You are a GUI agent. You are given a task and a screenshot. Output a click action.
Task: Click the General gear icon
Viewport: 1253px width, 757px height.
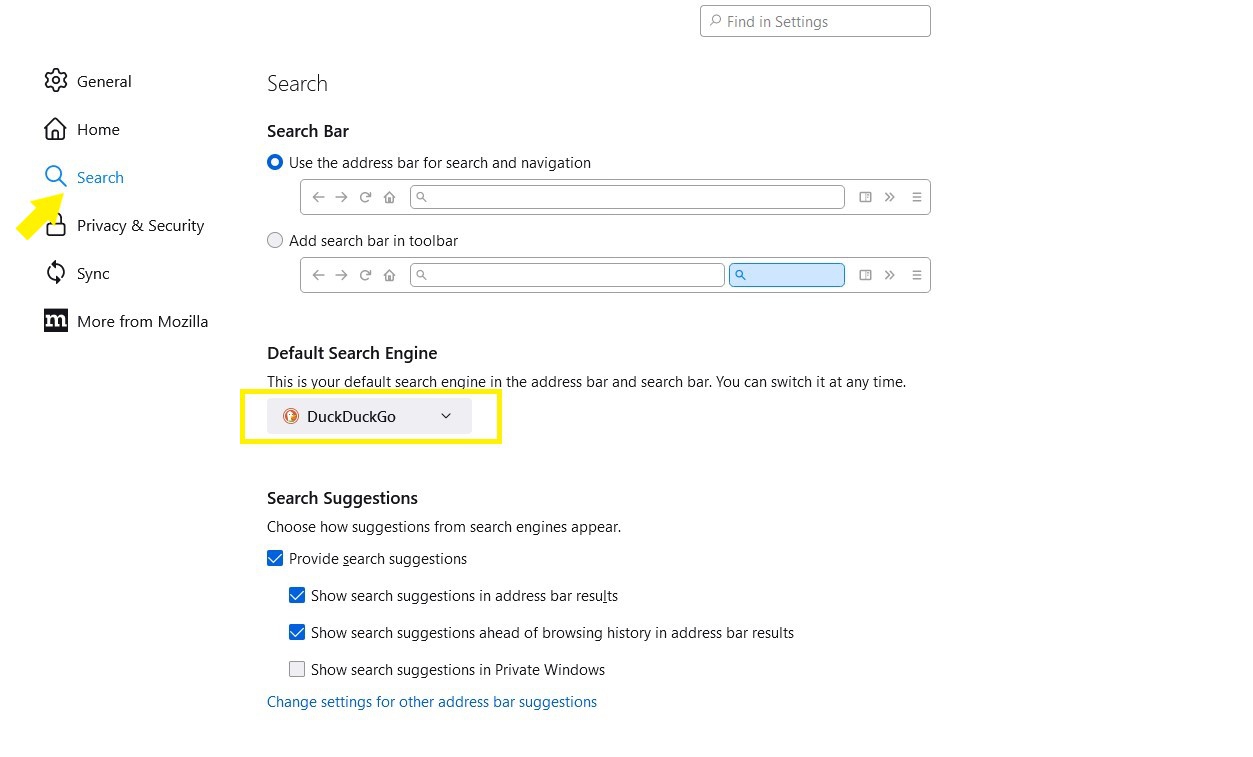pyautogui.click(x=56, y=81)
